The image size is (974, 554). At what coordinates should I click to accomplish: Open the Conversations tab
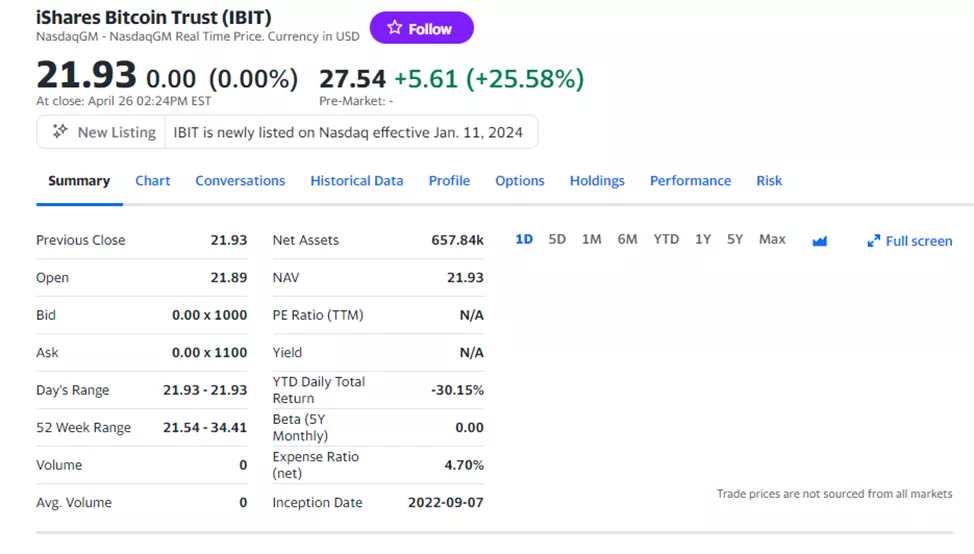pyautogui.click(x=240, y=181)
